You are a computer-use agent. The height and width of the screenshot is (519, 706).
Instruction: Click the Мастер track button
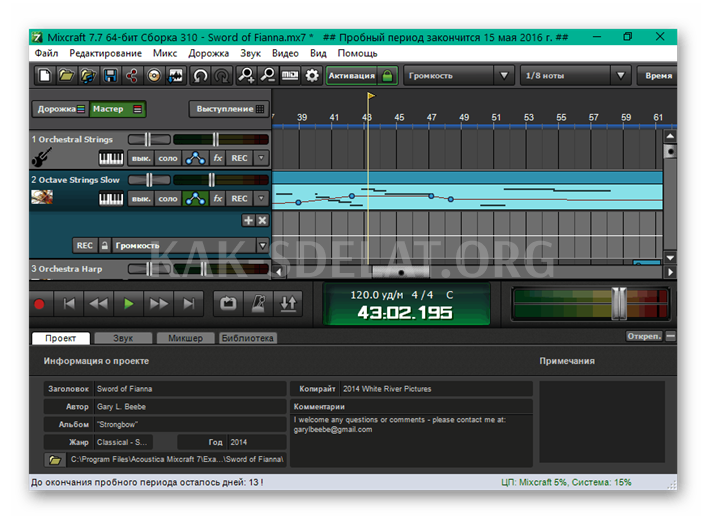(117, 109)
